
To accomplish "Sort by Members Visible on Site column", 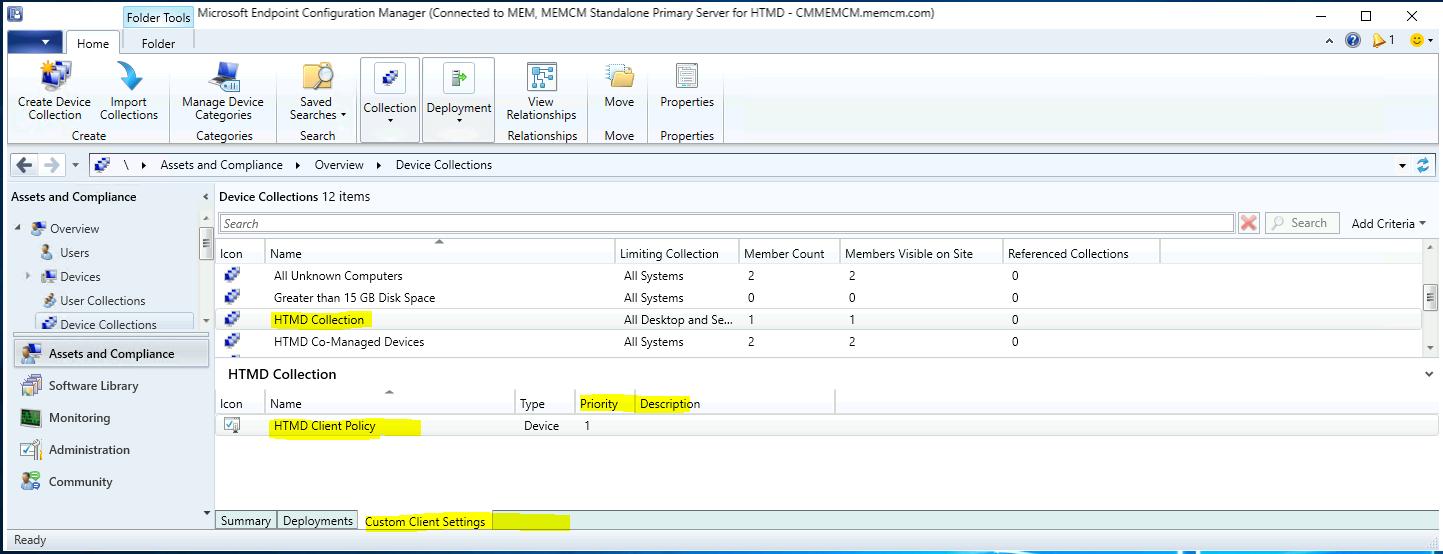I will pos(921,254).
